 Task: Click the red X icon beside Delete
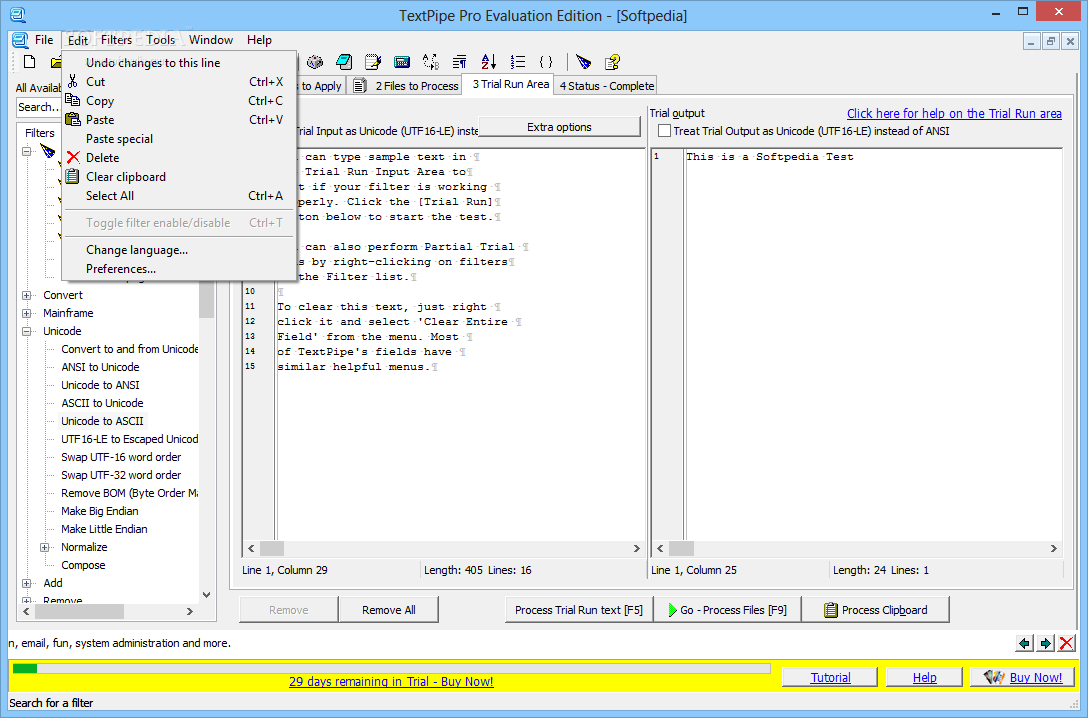pyautogui.click(x=73, y=157)
